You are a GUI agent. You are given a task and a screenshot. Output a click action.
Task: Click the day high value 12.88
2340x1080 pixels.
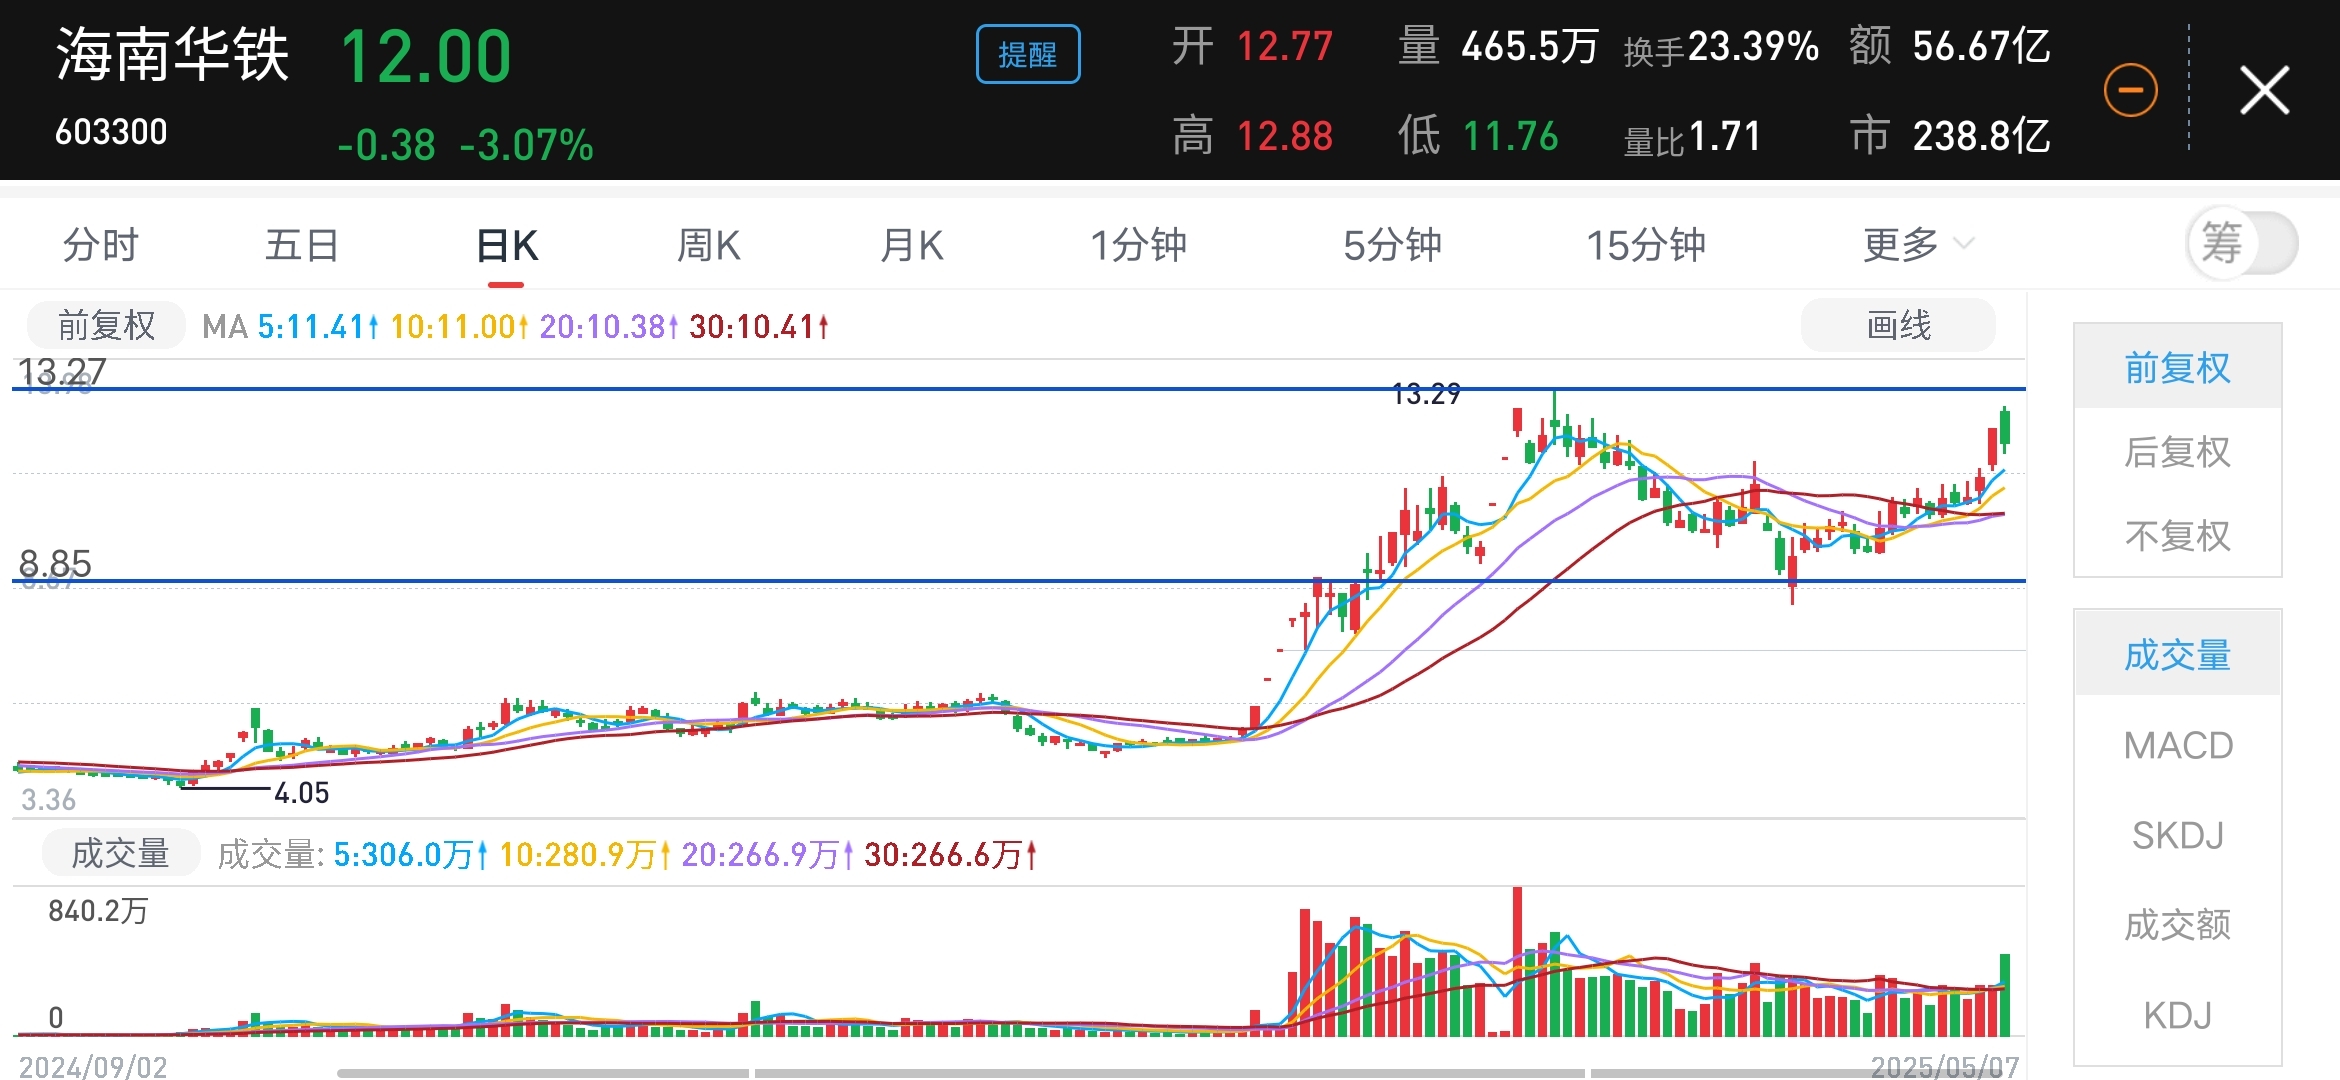click(x=1285, y=136)
